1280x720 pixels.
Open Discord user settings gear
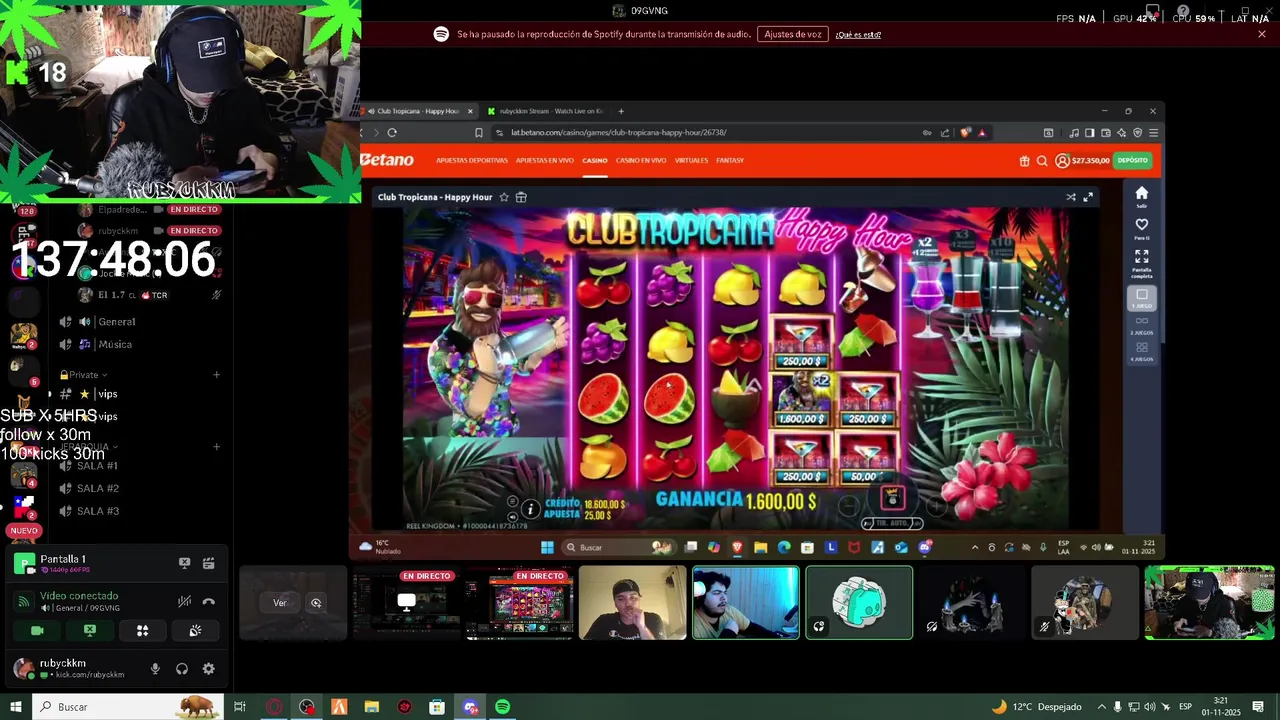[x=208, y=669]
